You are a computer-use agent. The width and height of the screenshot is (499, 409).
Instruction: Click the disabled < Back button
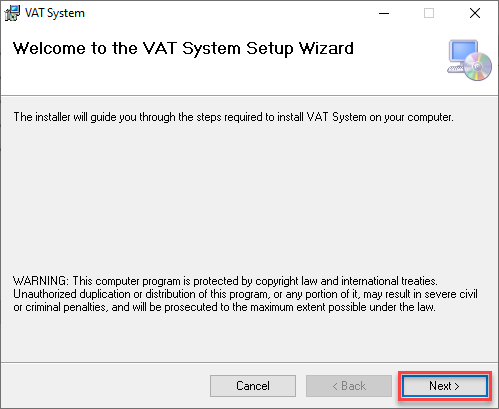(349, 386)
